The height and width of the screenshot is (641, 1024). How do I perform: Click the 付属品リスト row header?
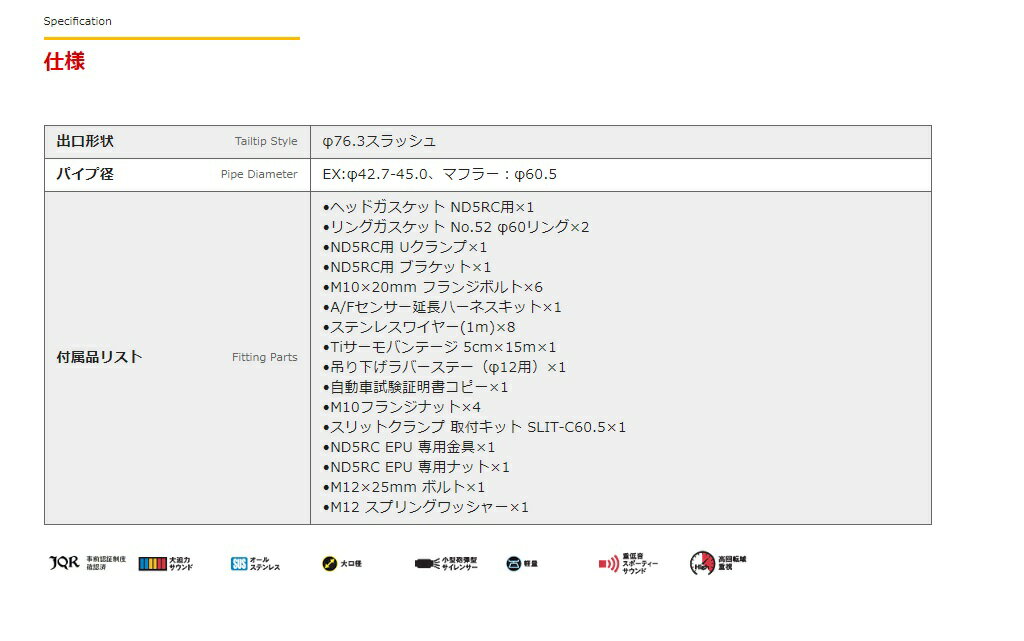click(x=99, y=357)
